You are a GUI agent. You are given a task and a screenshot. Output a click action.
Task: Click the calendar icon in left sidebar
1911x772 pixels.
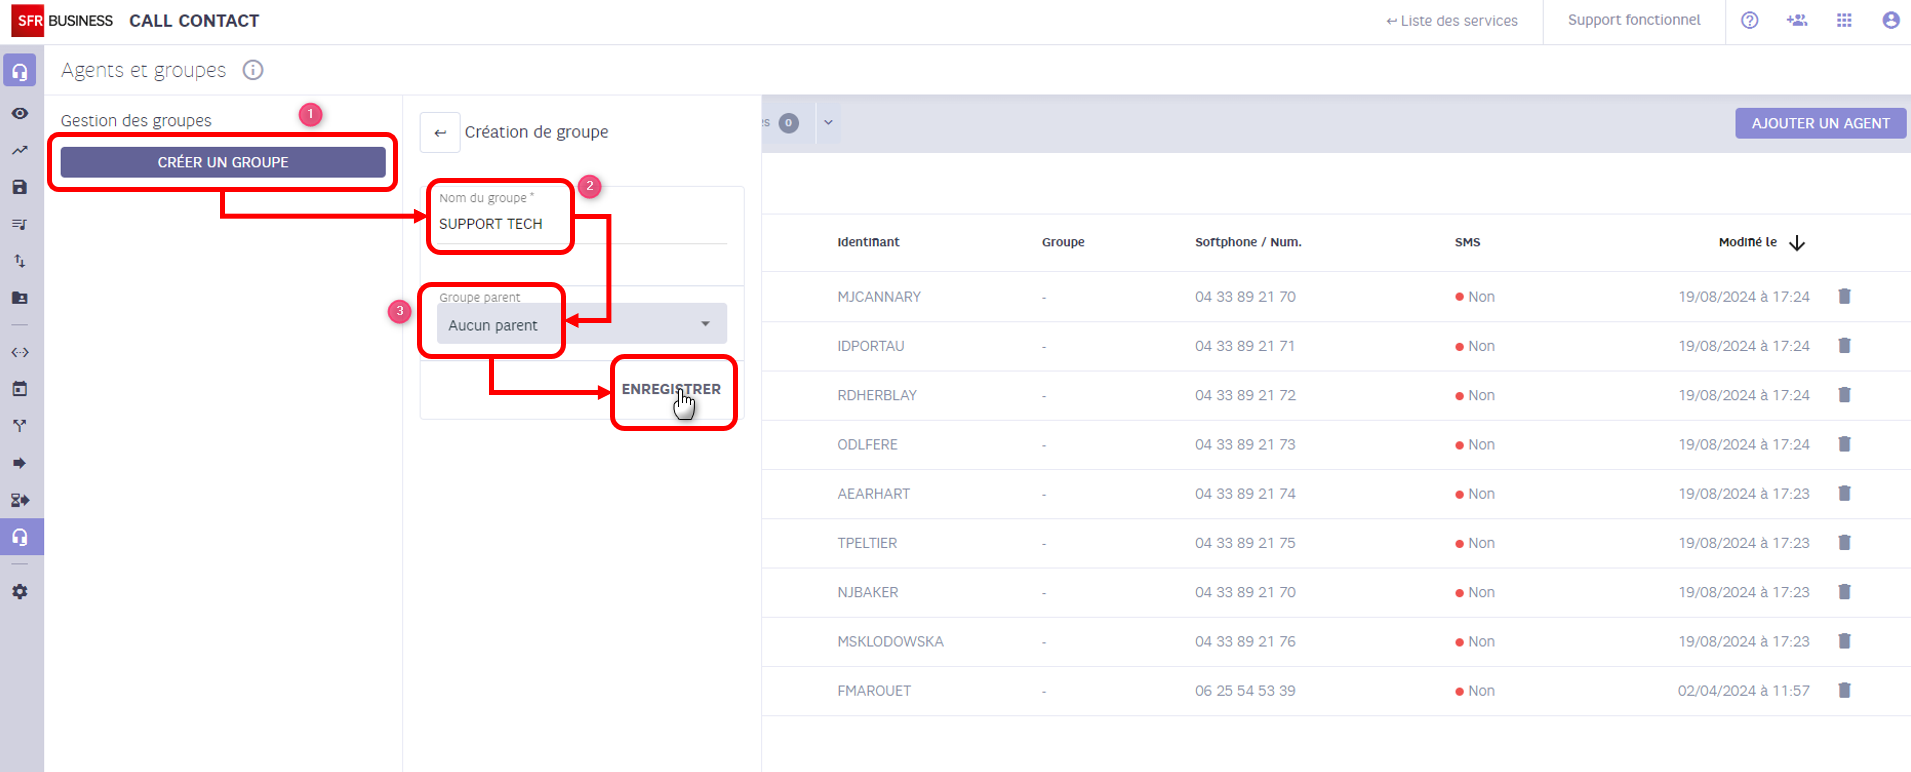(20, 389)
